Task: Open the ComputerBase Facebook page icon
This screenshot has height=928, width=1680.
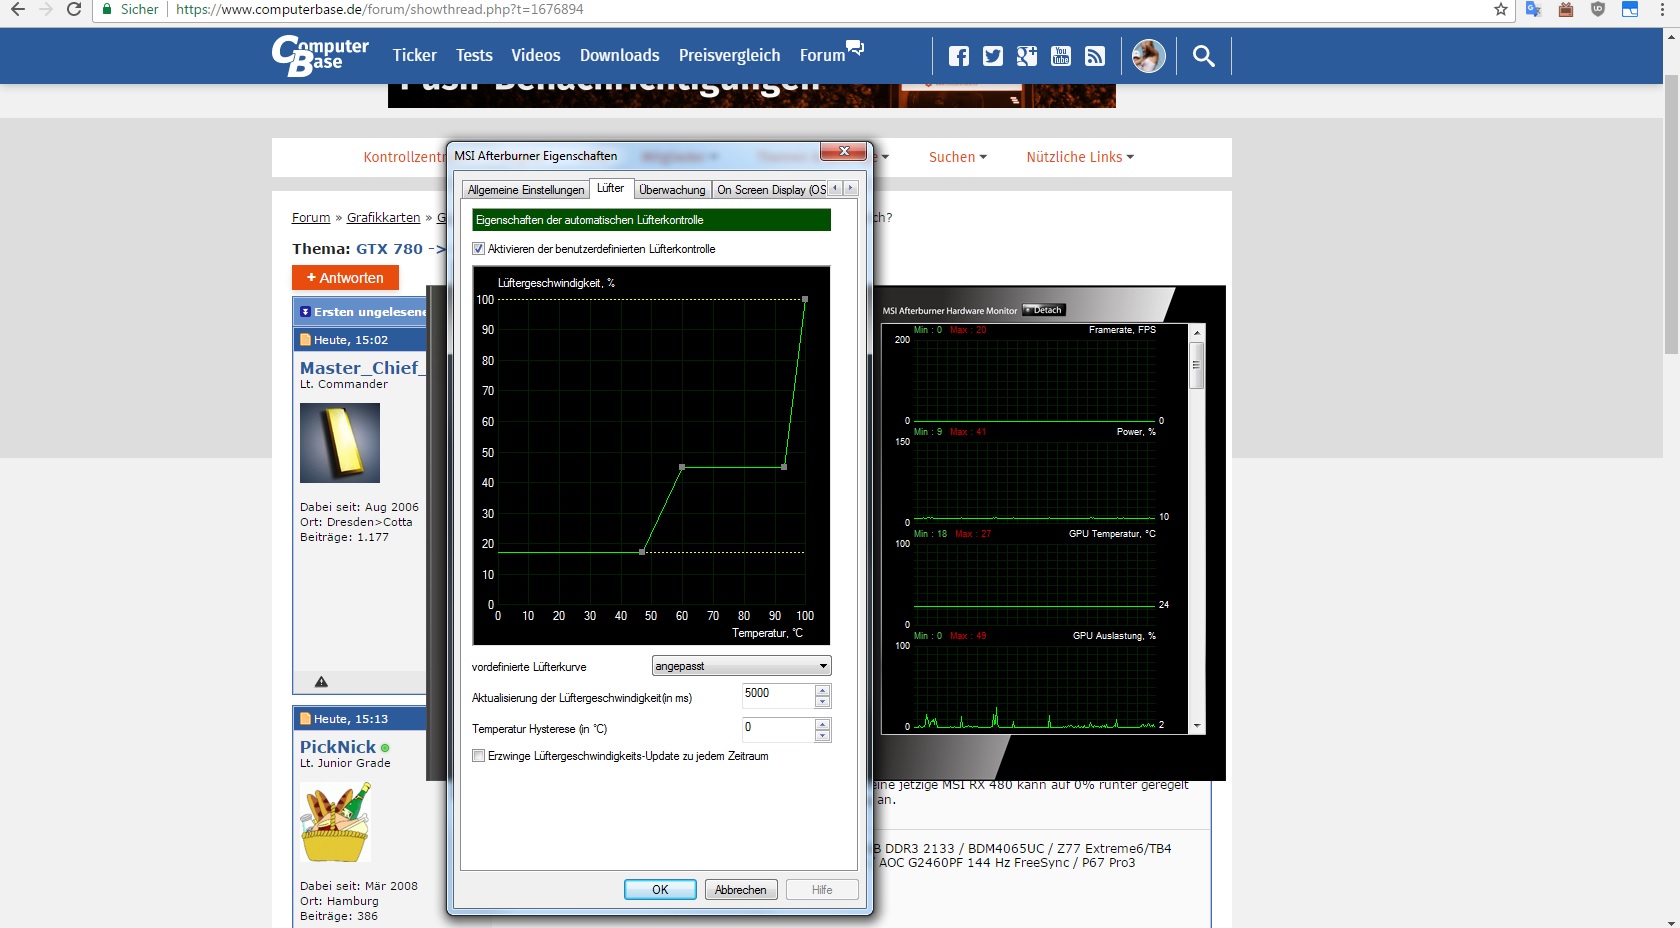Action: (x=959, y=56)
